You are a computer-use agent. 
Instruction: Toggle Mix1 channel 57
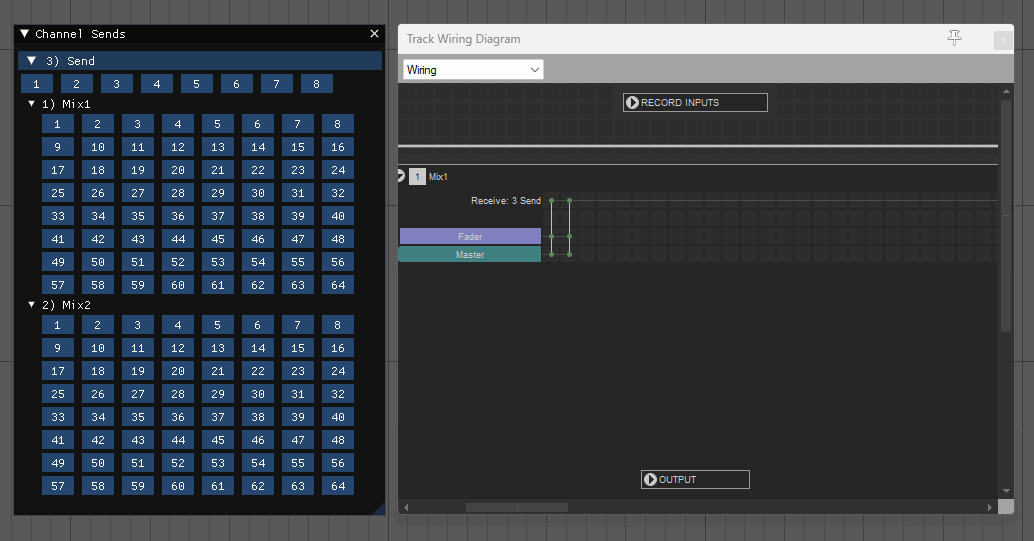[x=58, y=285]
